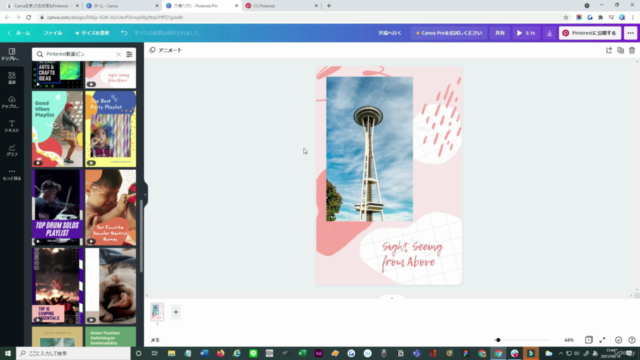The image size is (640, 360).
Task: Publish the design to Pinterest
Action: tap(590, 33)
